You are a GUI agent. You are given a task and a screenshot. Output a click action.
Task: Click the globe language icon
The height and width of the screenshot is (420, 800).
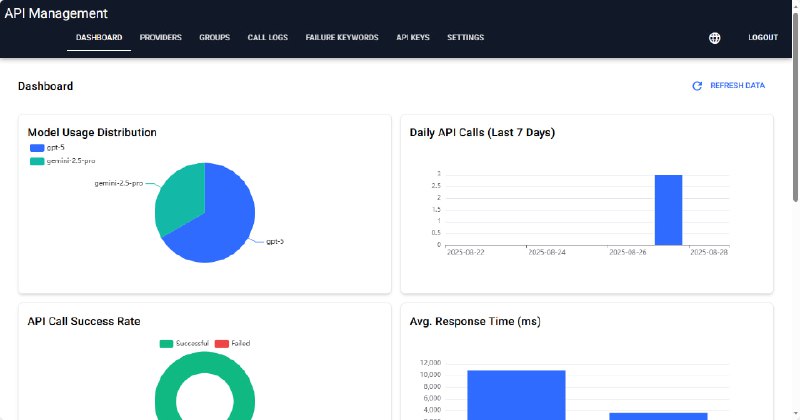click(x=714, y=38)
